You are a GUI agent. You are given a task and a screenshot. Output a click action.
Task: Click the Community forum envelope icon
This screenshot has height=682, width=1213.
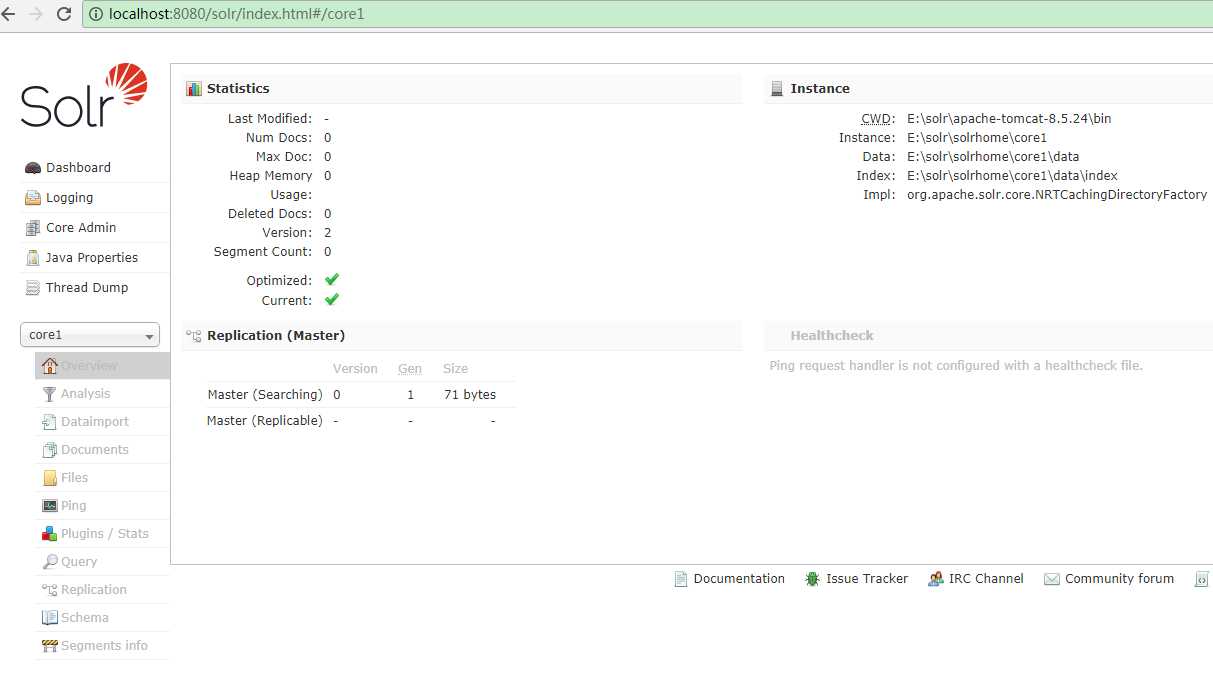tap(1052, 579)
